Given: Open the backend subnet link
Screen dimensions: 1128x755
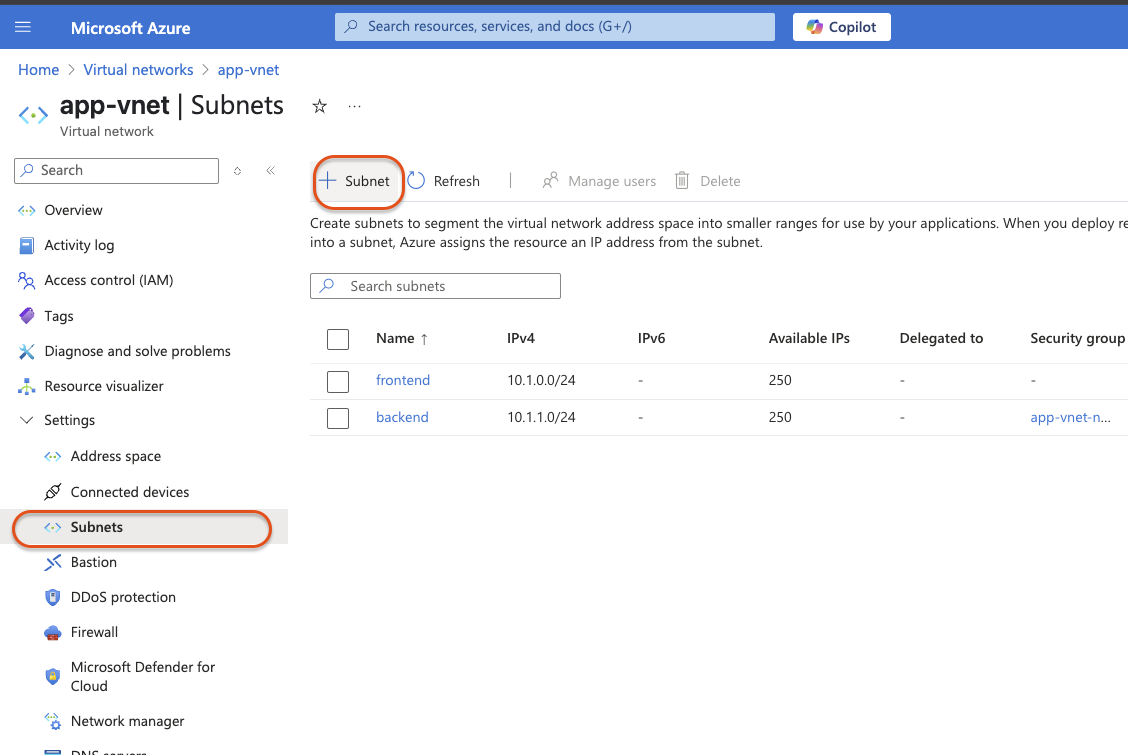Looking at the screenshot, I should pos(402,417).
